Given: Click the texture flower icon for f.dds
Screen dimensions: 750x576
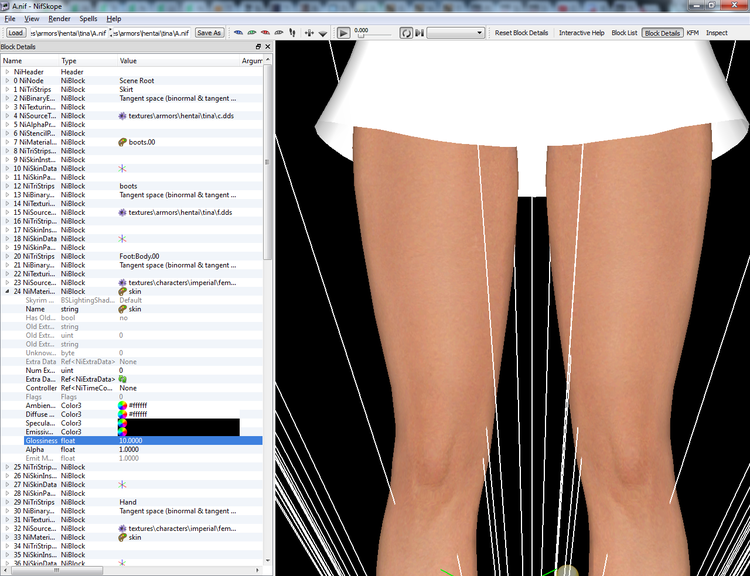Looking at the screenshot, I should coord(122,212).
